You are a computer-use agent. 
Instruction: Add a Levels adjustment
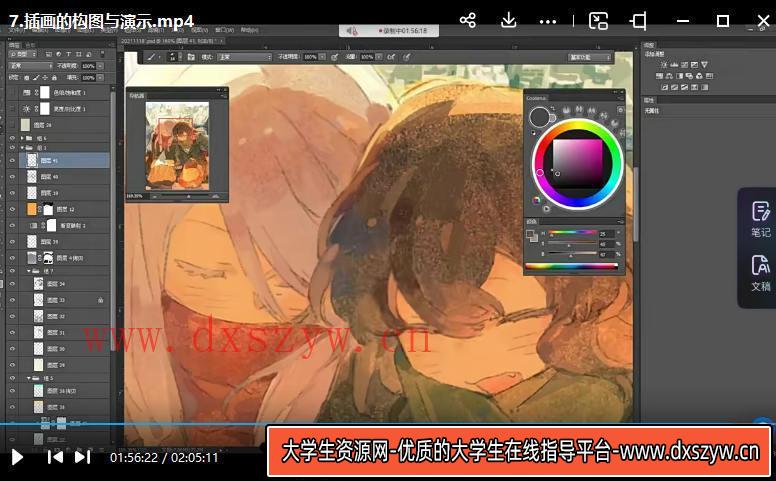(x=674, y=65)
